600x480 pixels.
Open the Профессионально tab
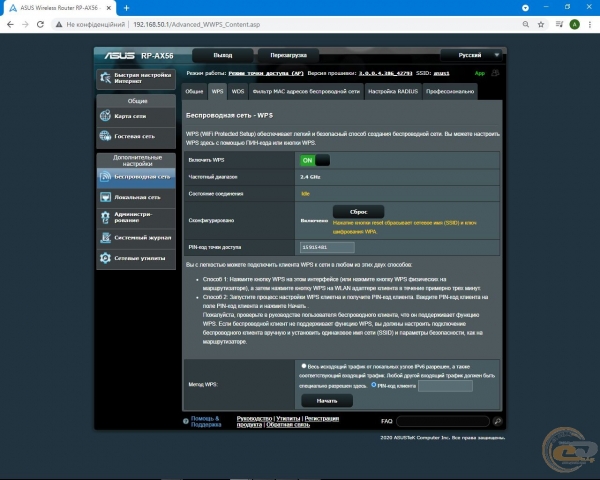(x=450, y=91)
